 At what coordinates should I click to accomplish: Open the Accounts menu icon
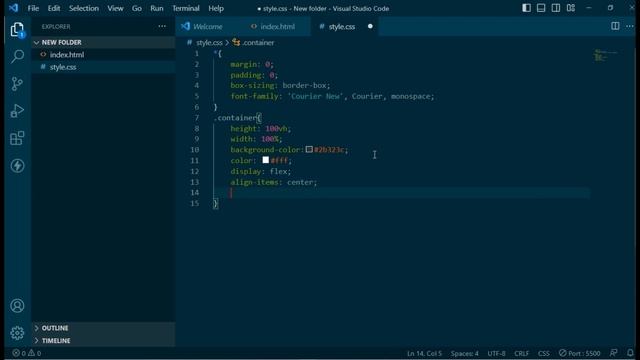[x=17, y=306]
